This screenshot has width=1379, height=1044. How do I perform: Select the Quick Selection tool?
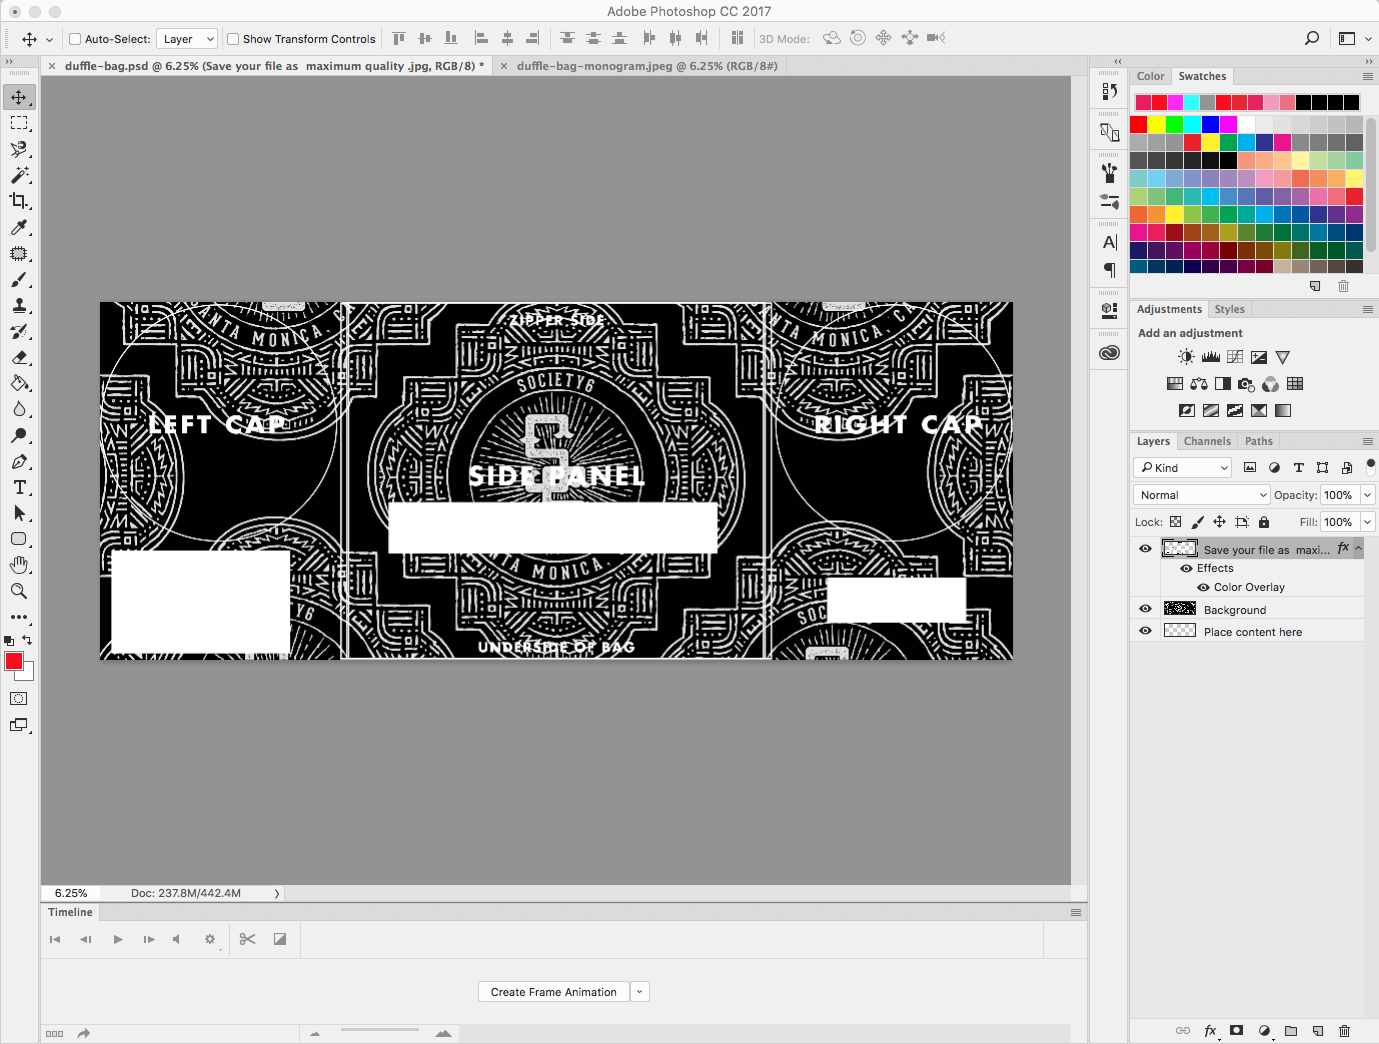pos(19,149)
